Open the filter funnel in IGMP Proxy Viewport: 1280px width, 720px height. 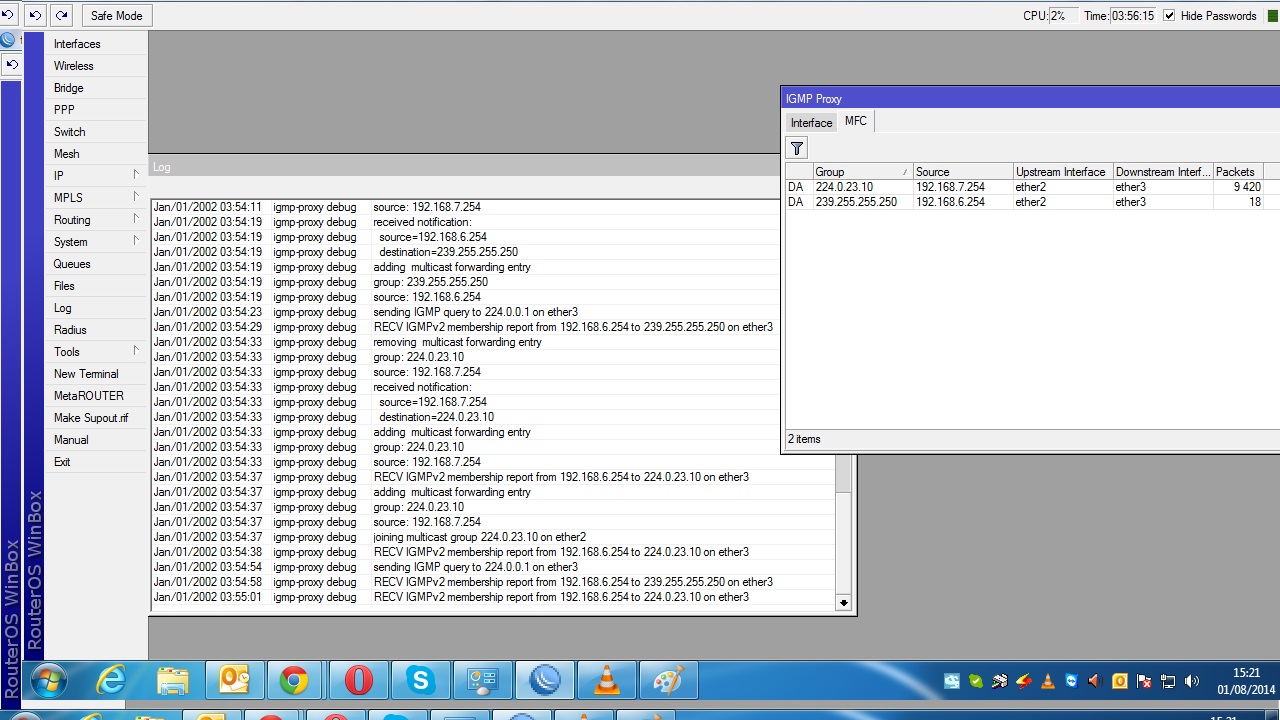797,149
